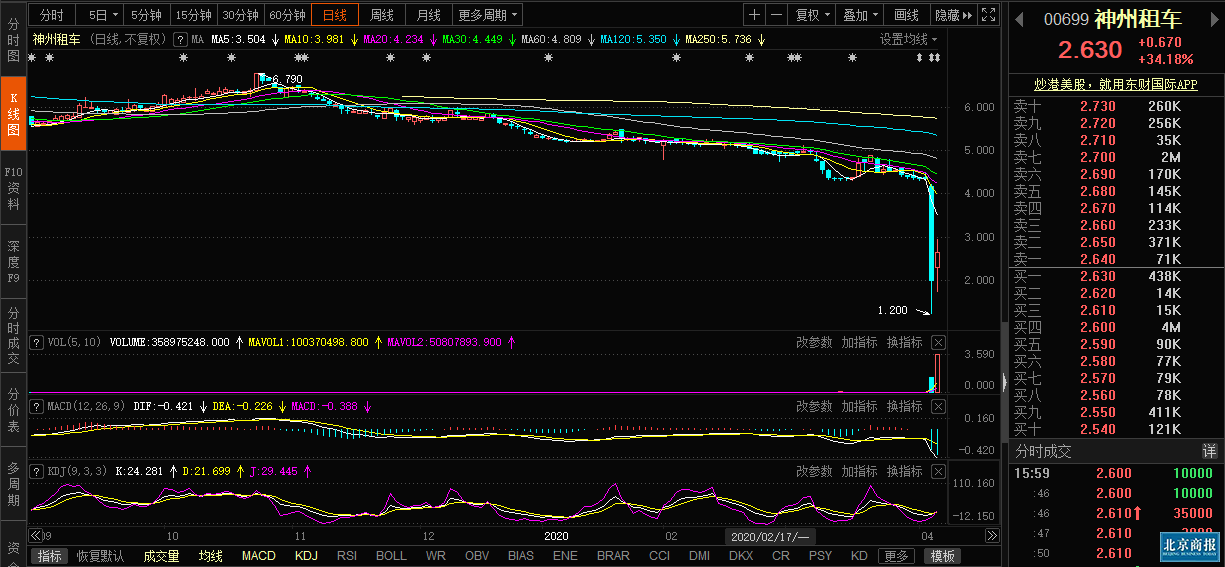Image resolution: width=1225 pixels, height=567 pixels.
Task: Click the 模板 template button
Action: click(942, 556)
